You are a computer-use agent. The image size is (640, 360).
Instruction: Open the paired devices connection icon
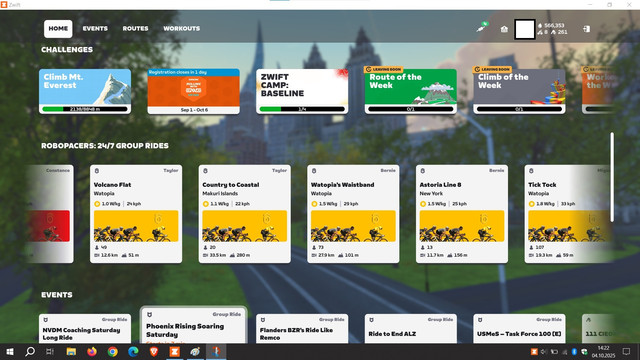[x=482, y=27]
